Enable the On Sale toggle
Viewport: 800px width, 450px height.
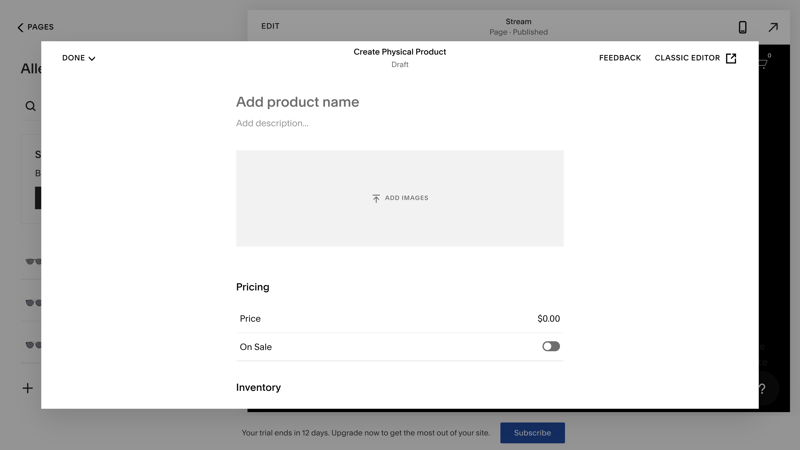click(550, 347)
